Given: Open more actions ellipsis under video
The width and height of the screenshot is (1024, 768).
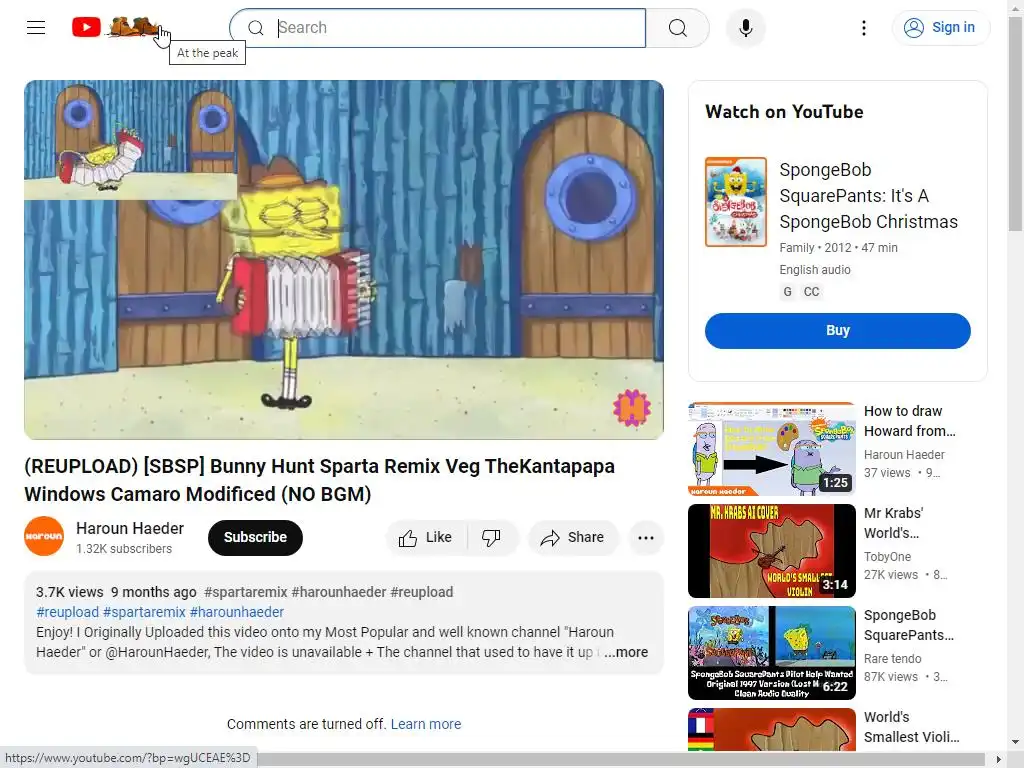Looking at the screenshot, I should pyautogui.click(x=646, y=537).
